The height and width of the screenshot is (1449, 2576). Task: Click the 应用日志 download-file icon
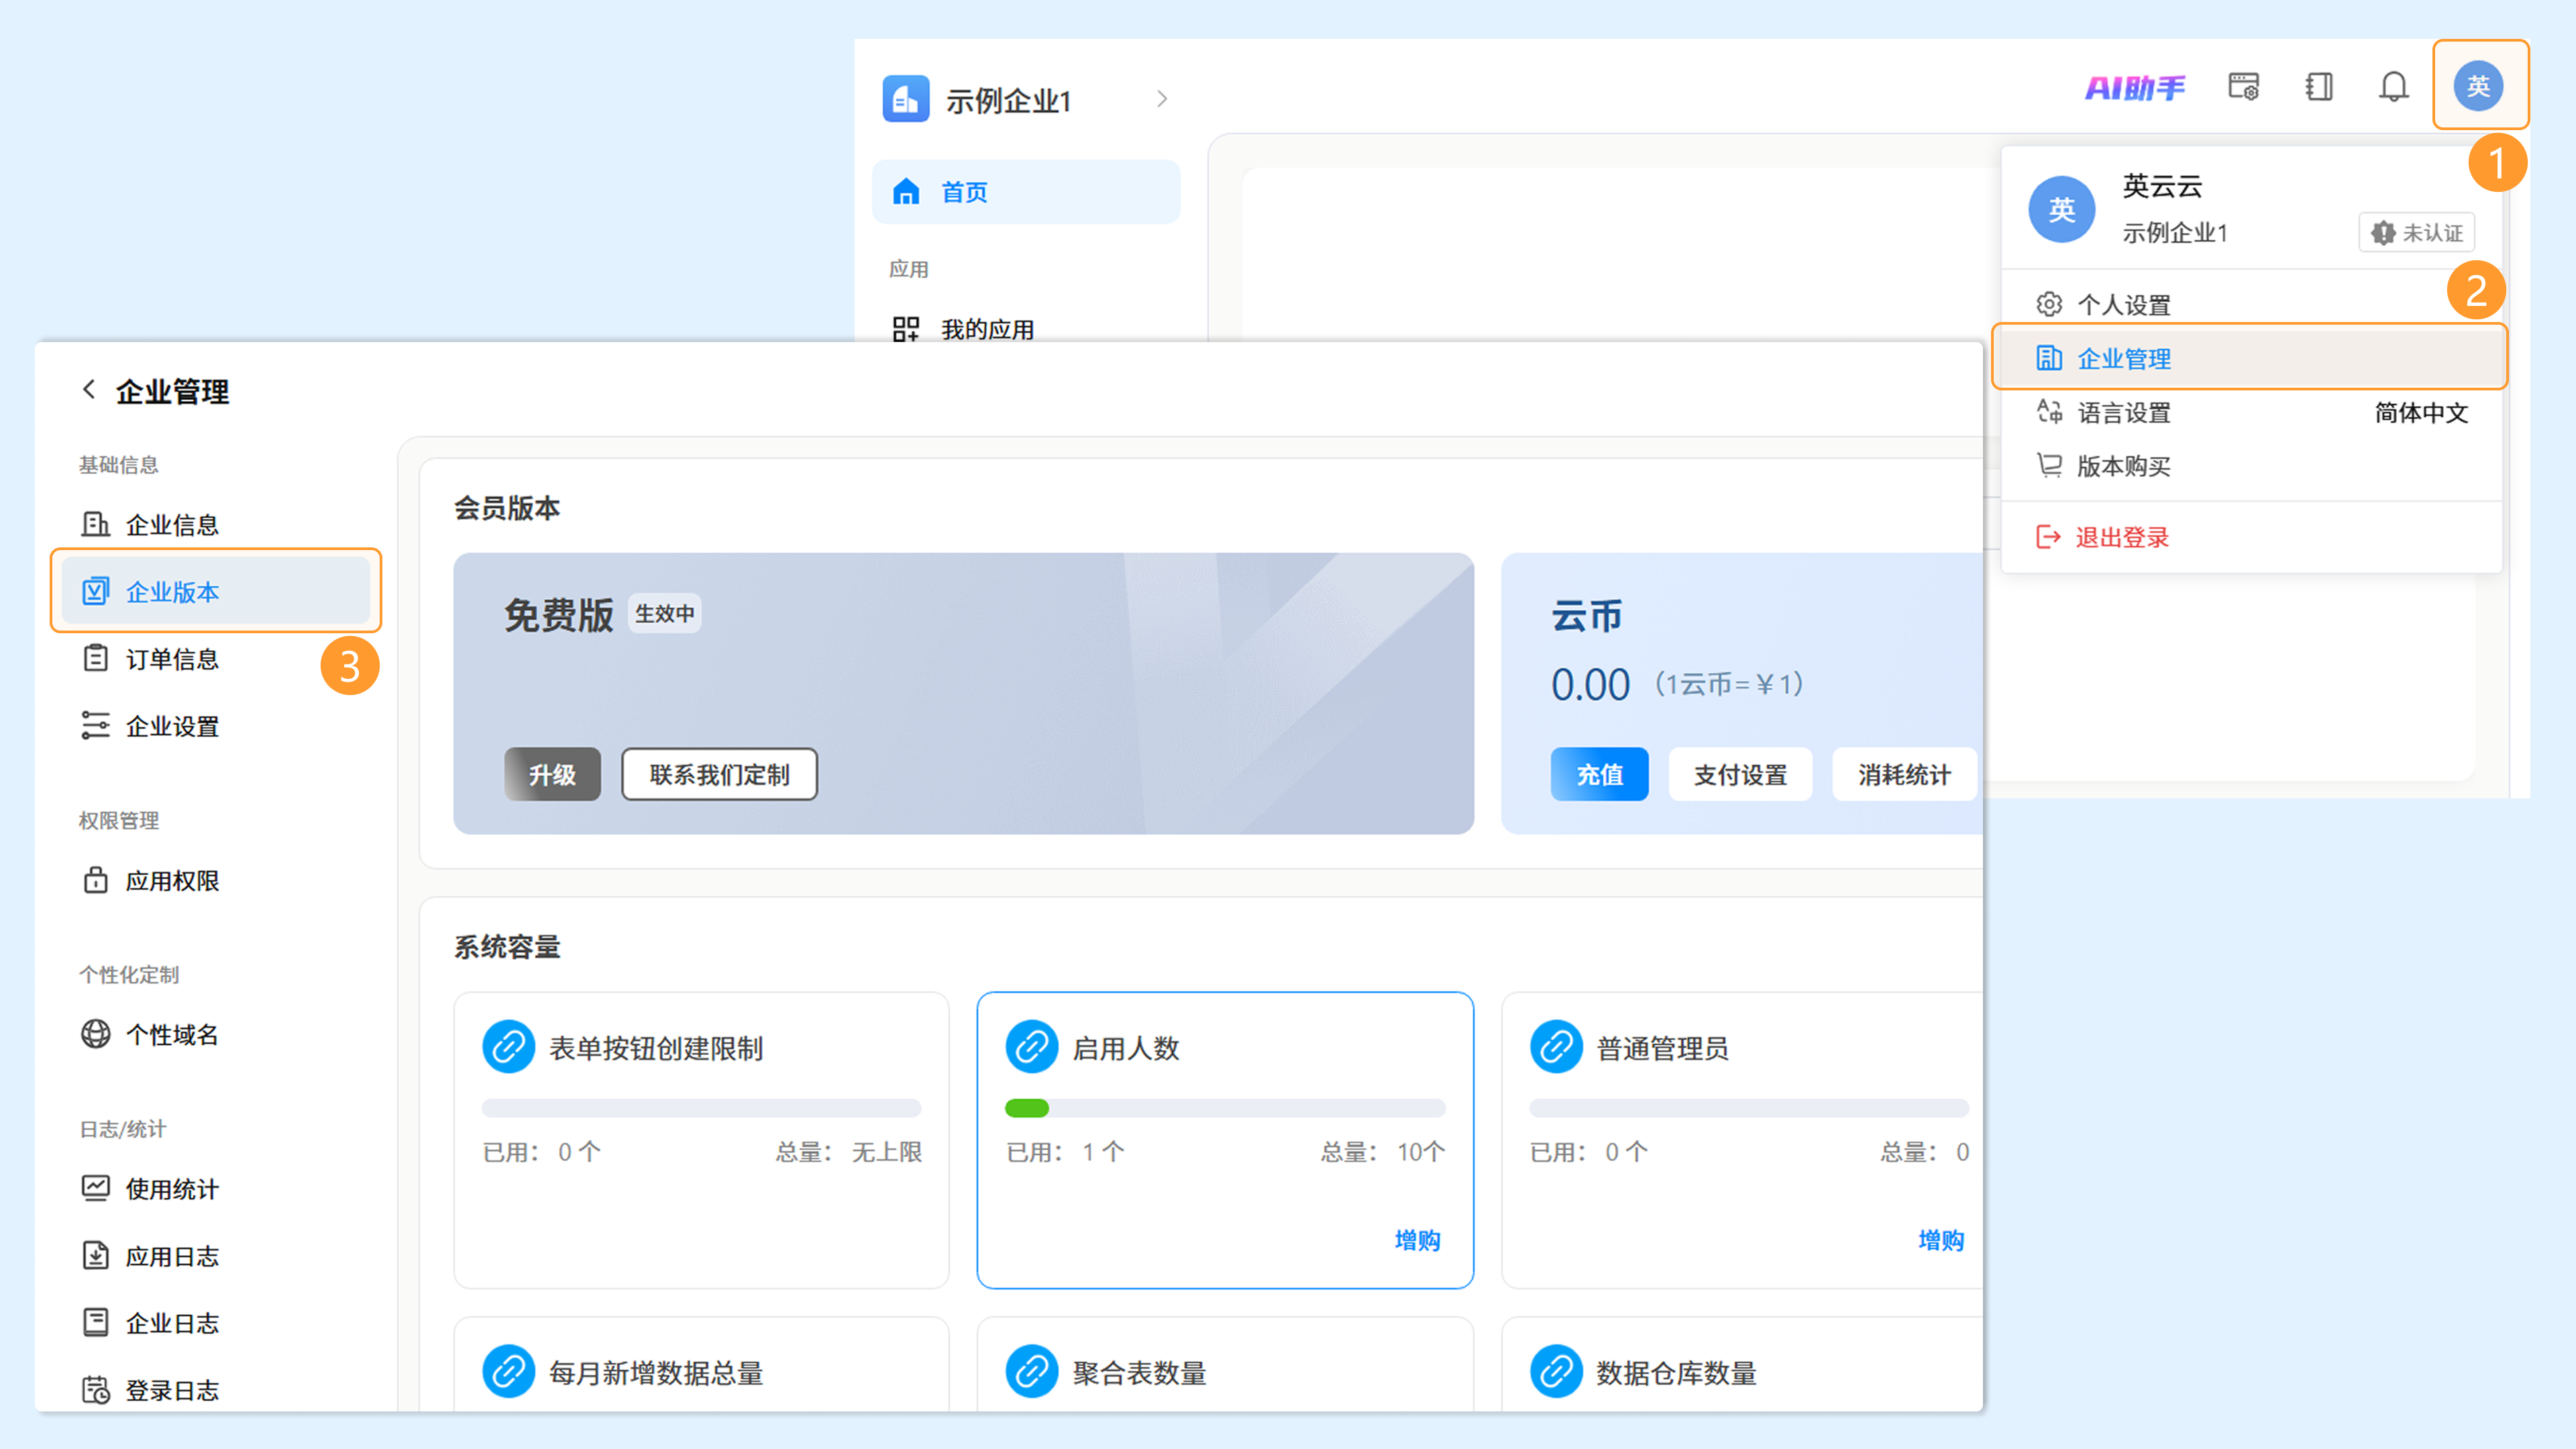(x=95, y=1254)
